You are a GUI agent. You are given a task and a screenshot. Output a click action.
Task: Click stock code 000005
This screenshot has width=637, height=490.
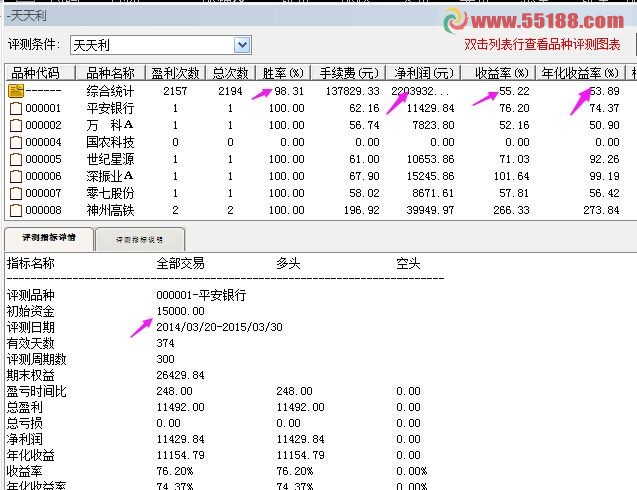pos(43,159)
